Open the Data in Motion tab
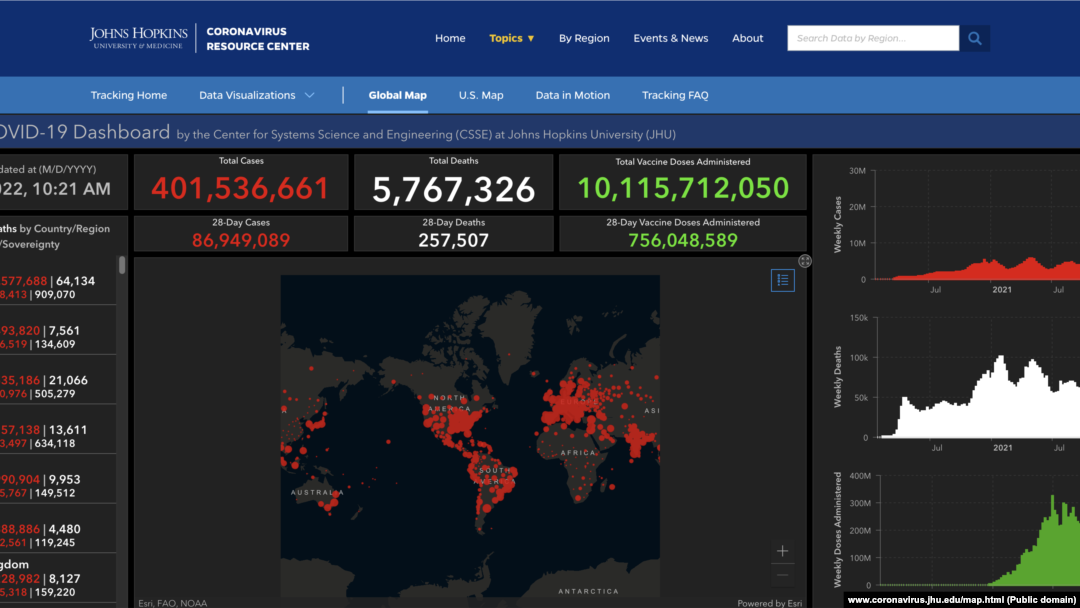 pyautogui.click(x=572, y=95)
